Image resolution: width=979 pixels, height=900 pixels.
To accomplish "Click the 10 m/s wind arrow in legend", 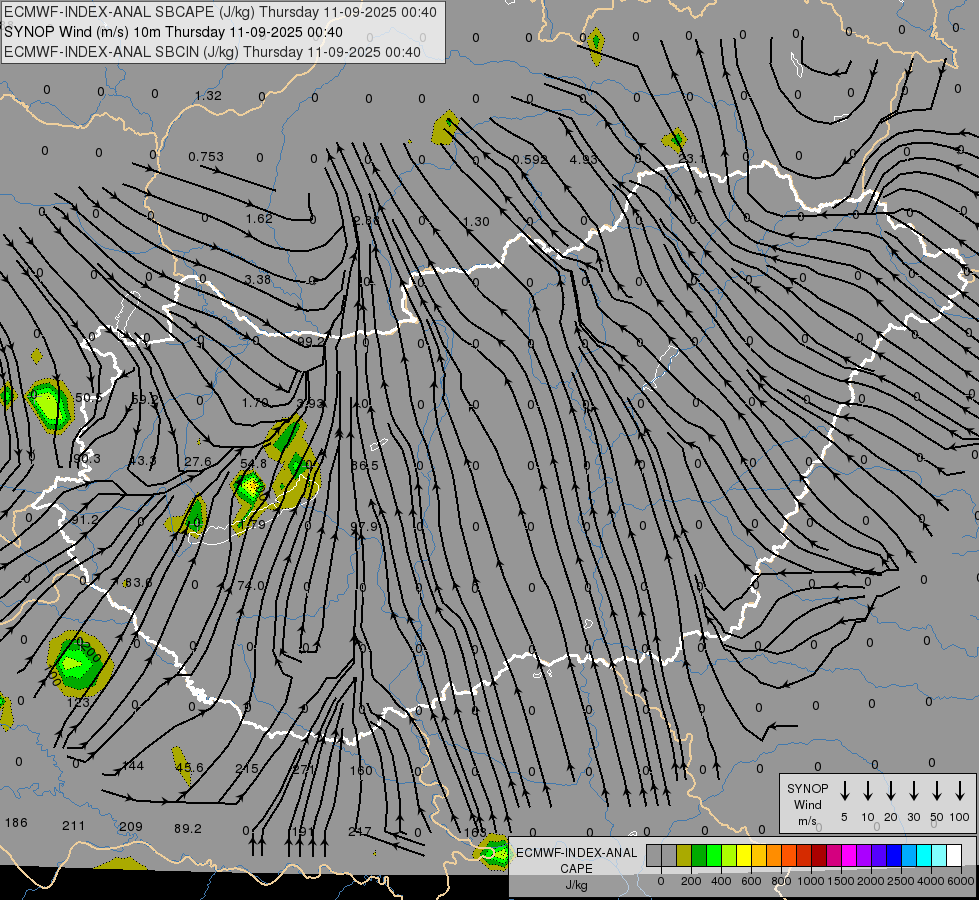I will click(x=868, y=791).
